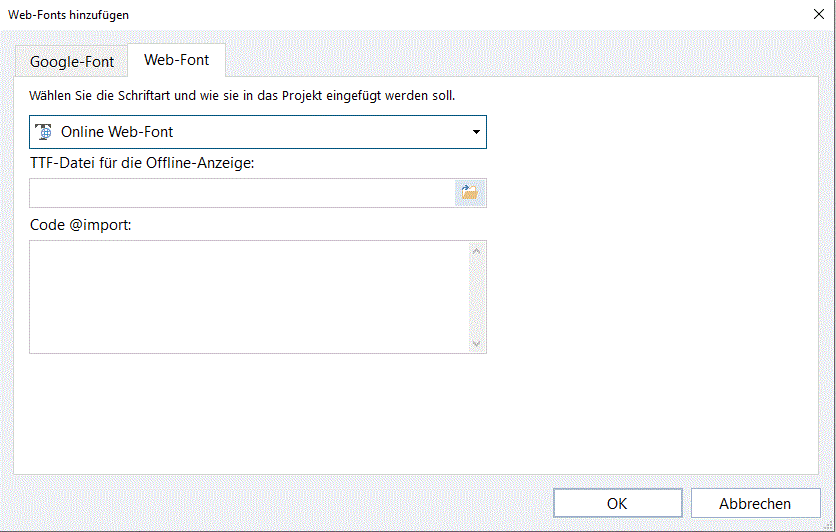The image size is (836, 532).
Task: Select the Web-Font tab
Action: (177, 60)
